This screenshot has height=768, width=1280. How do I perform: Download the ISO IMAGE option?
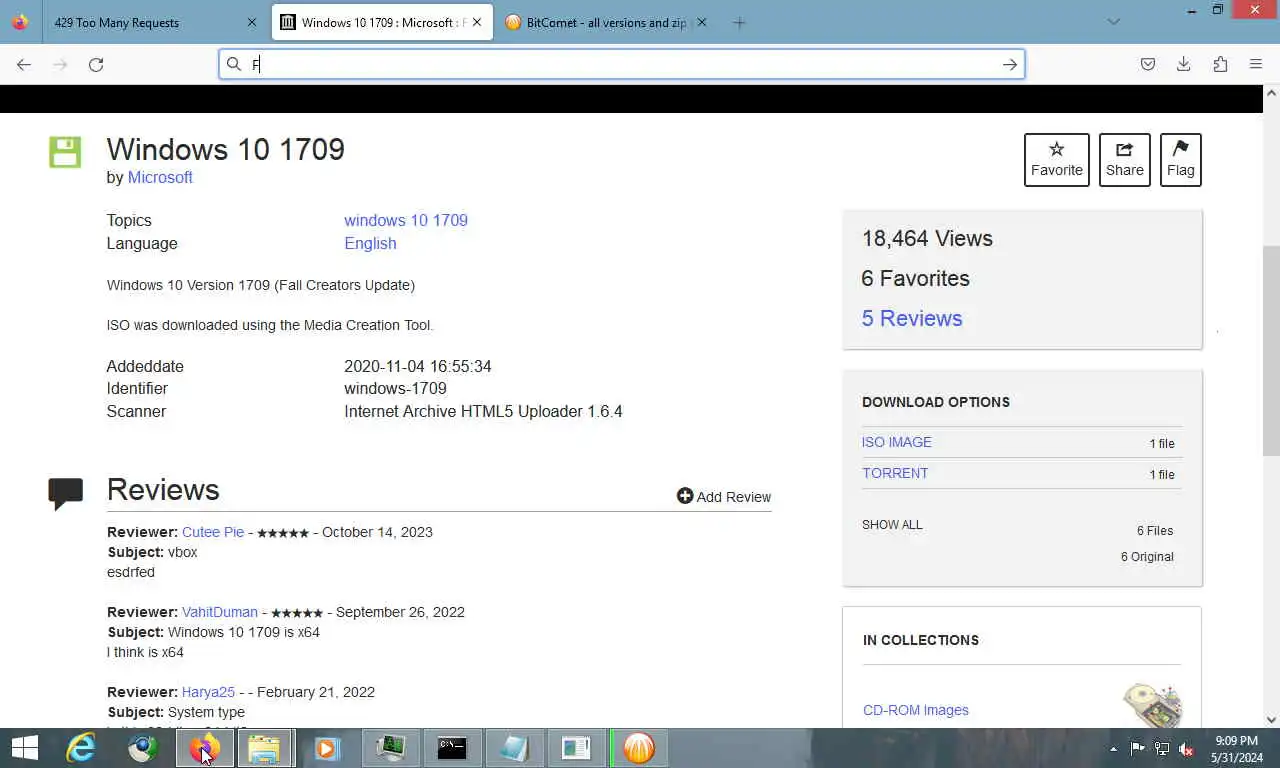pyautogui.click(x=897, y=442)
